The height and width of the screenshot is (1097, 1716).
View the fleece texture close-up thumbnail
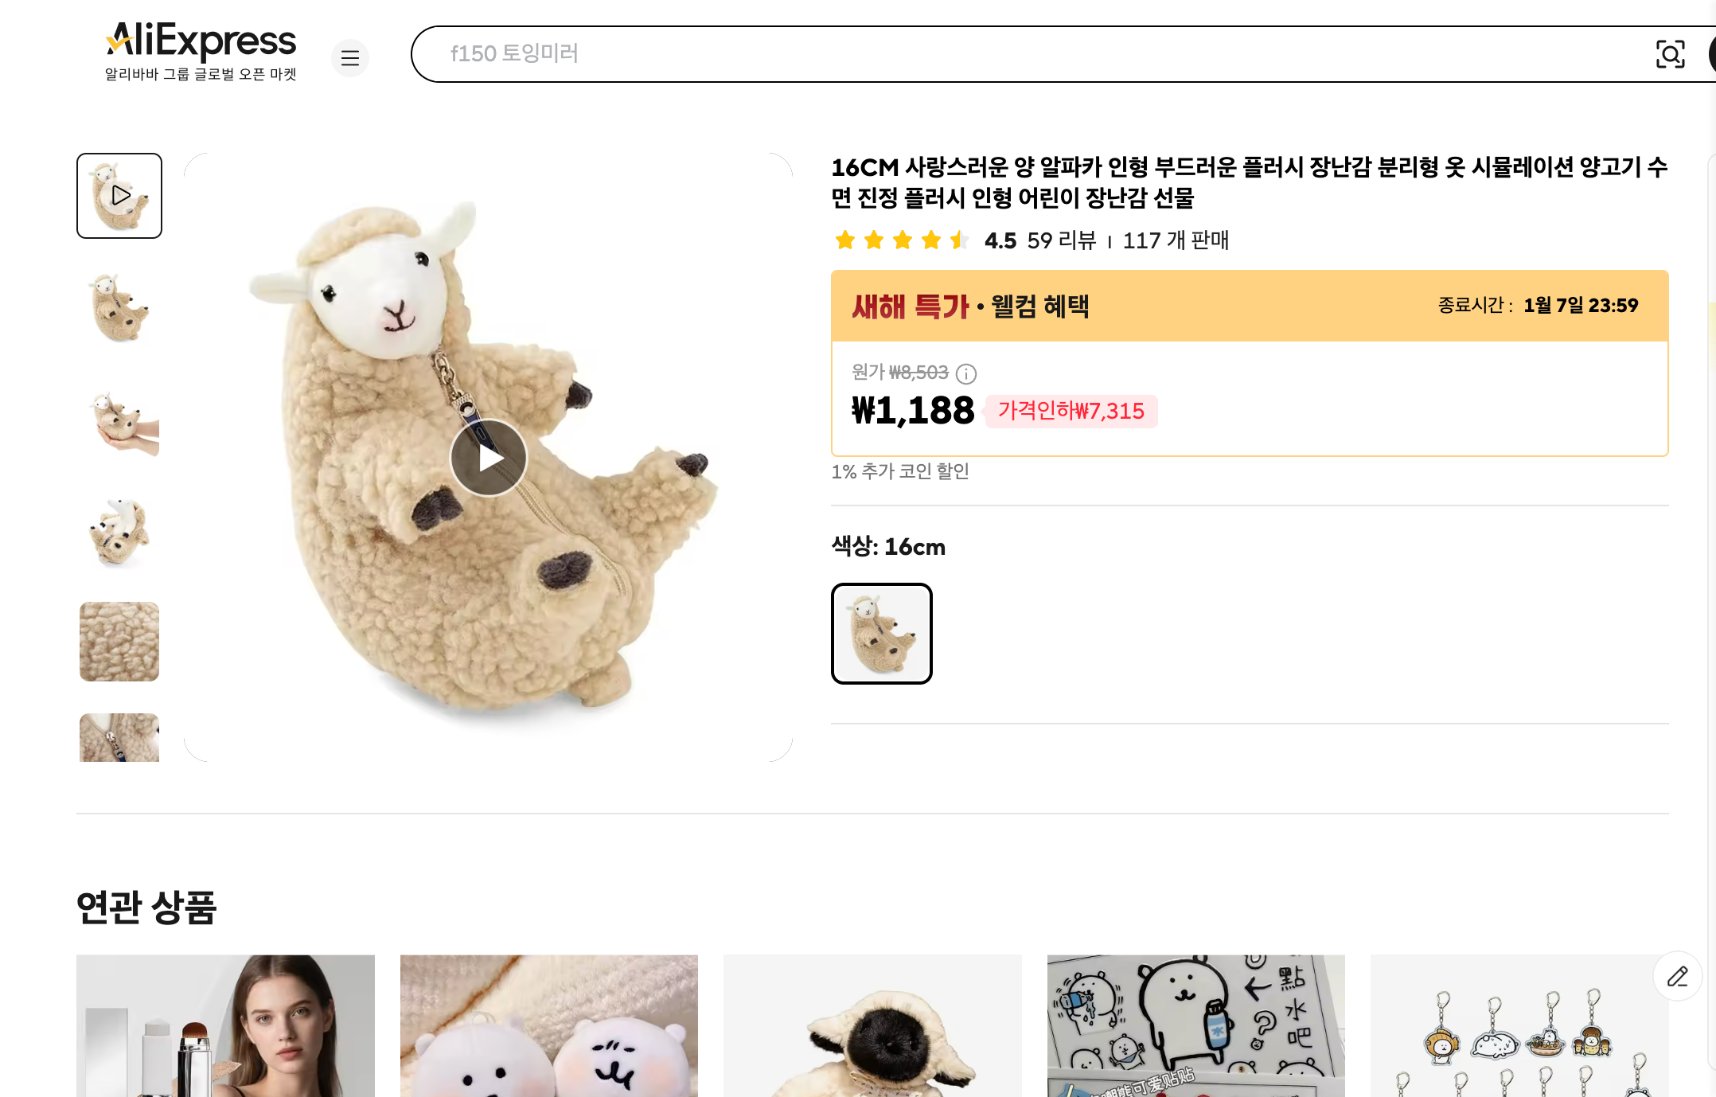119,642
